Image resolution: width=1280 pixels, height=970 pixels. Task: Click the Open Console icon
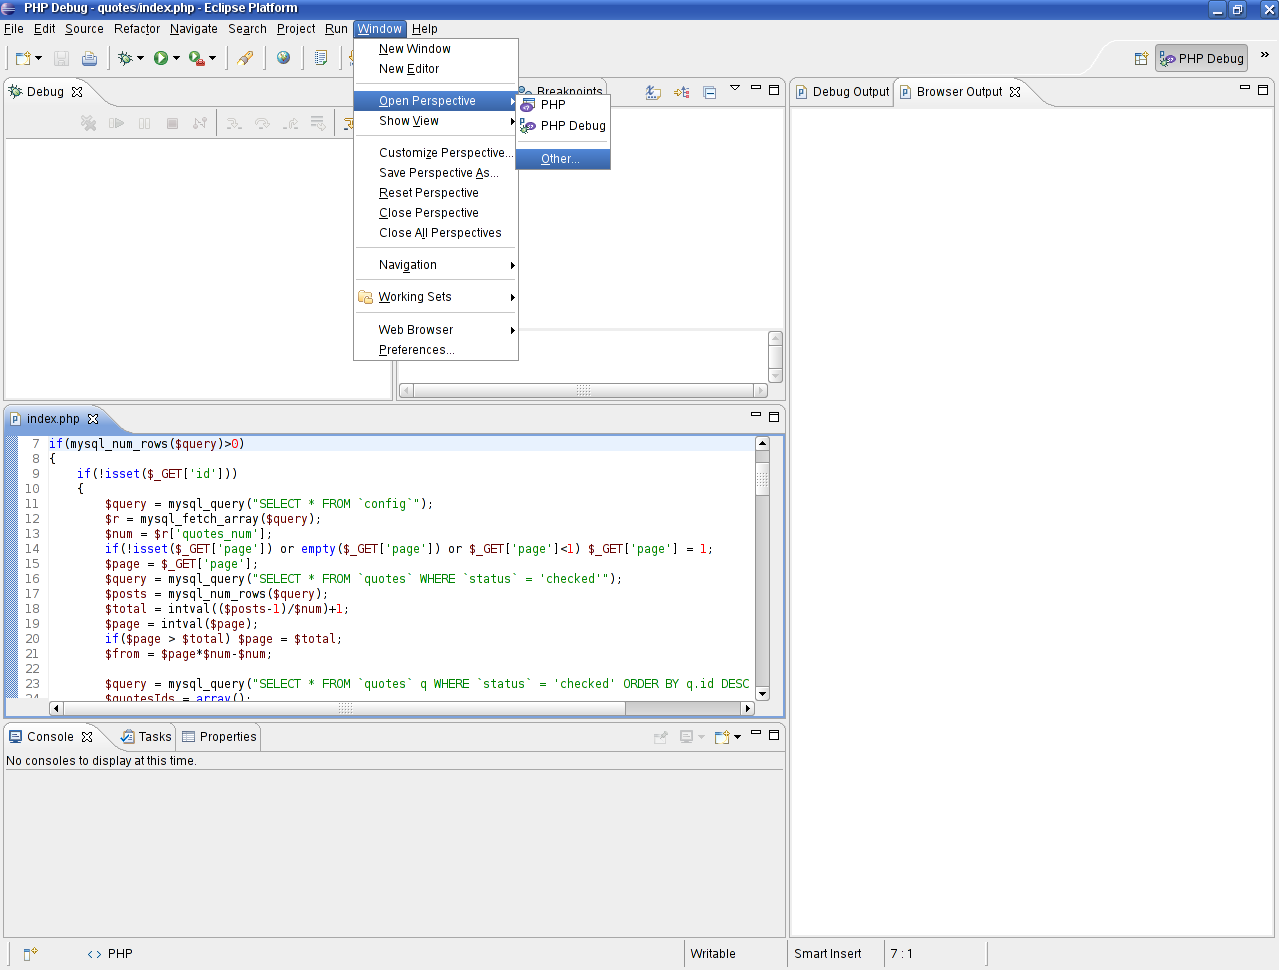pyautogui.click(x=722, y=737)
